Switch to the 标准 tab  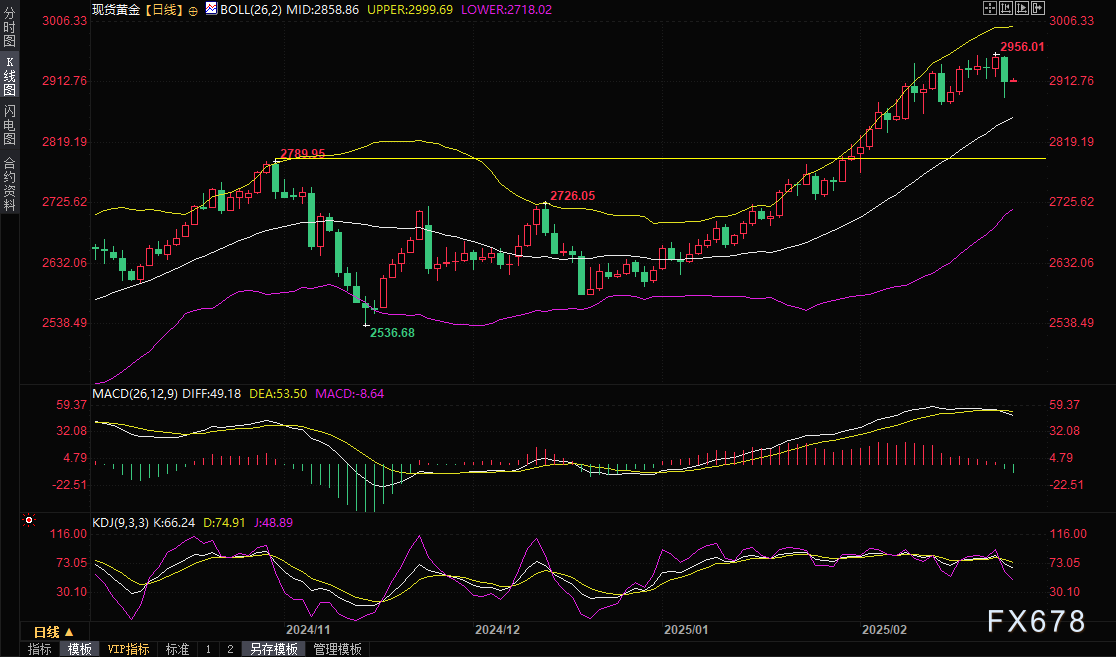click(x=177, y=649)
